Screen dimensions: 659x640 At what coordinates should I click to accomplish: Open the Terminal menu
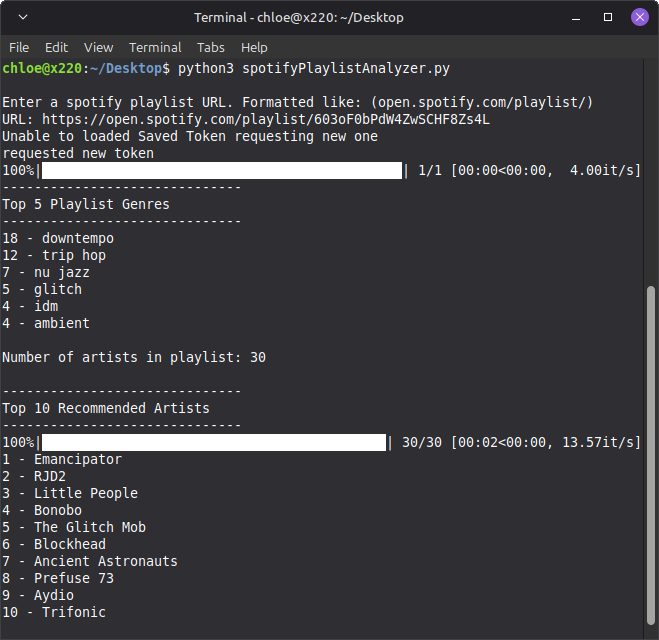pos(155,47)
